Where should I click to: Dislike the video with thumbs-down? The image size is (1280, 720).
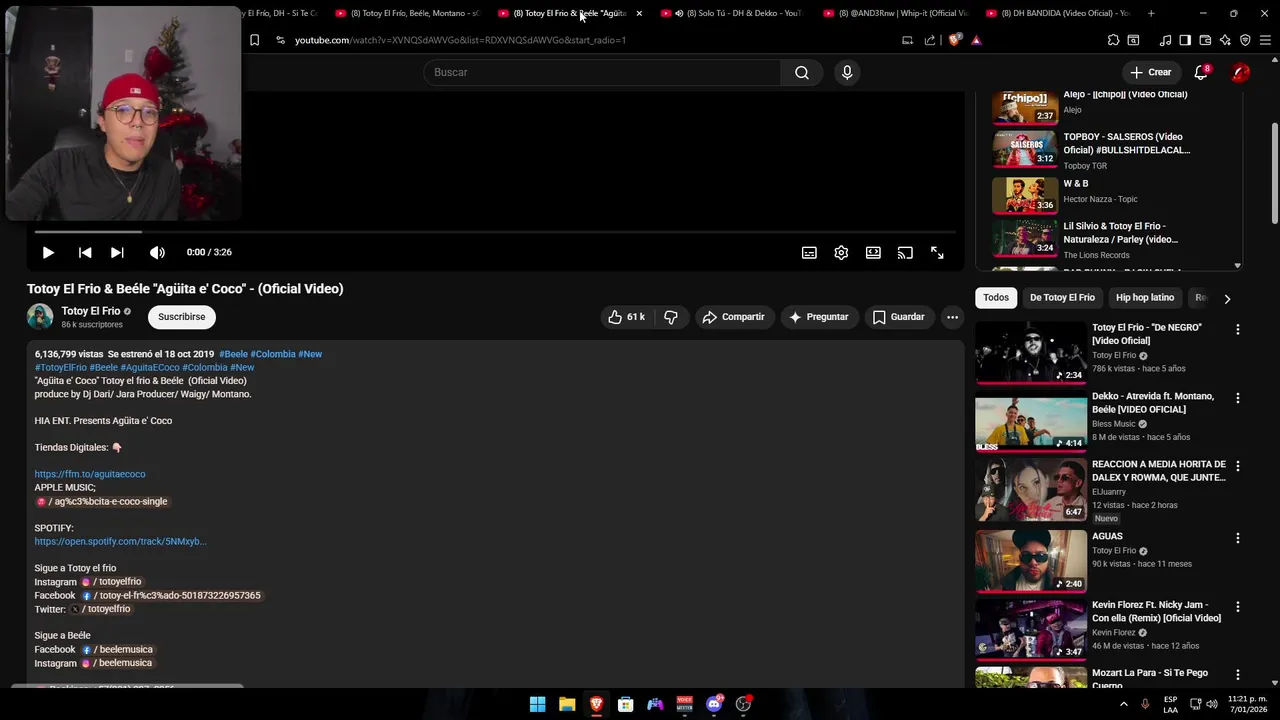[670, 317]
